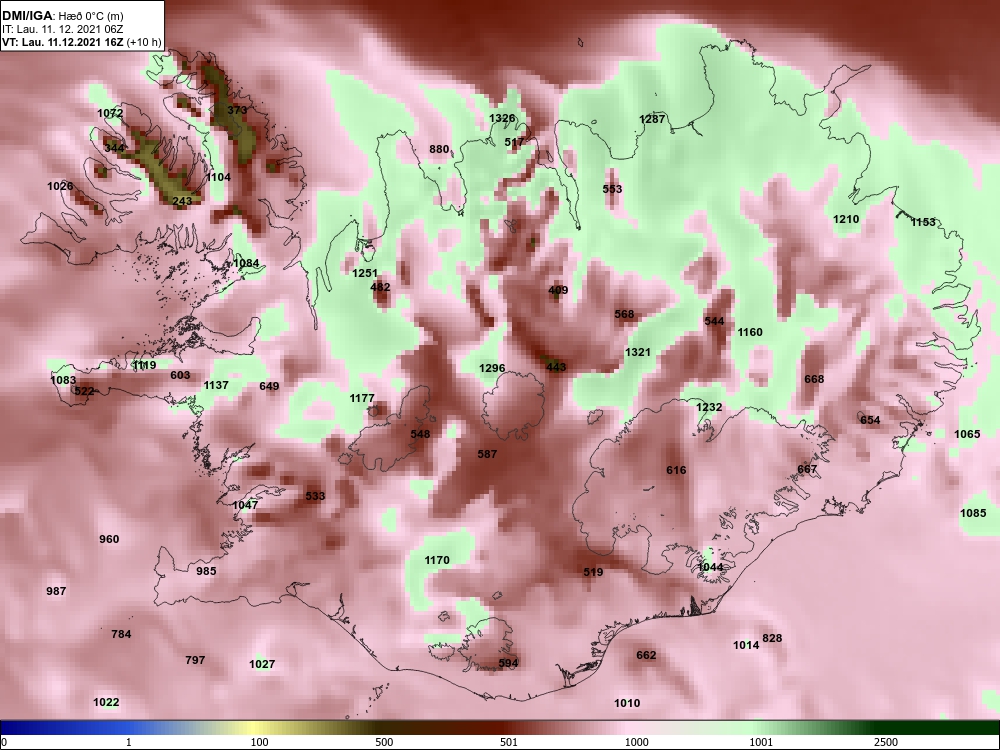Click the map value 1072 in the Westfjords
The height and width of the screenshot is (750, 1000).
pos(110,113)
